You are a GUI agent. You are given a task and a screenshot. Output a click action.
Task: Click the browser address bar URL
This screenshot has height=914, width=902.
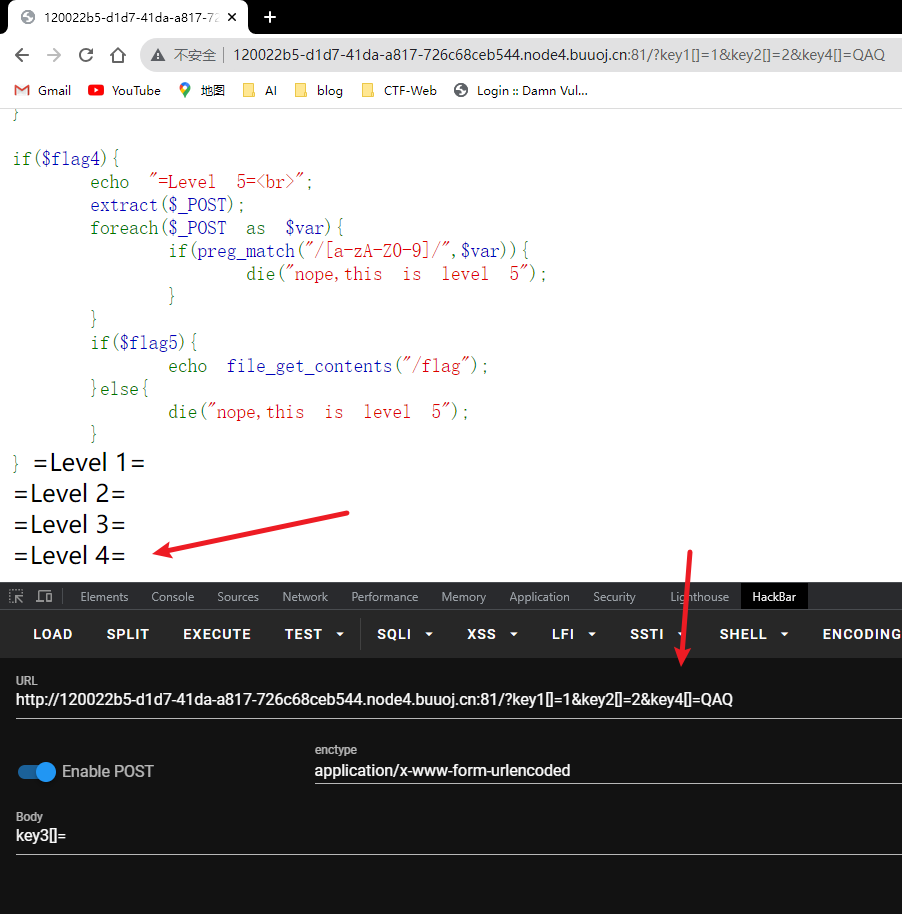pyautogui.click(x=559, y=55)
